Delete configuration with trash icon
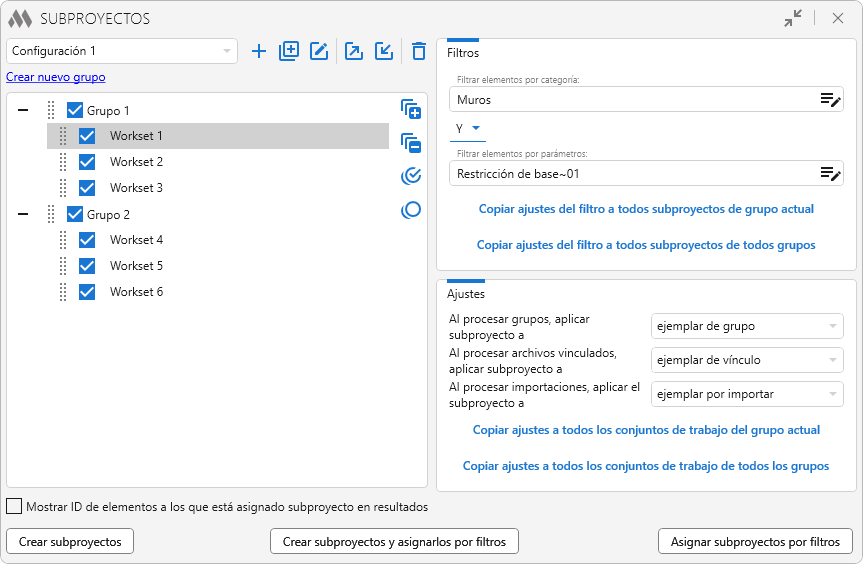 [x=419, y=51]
